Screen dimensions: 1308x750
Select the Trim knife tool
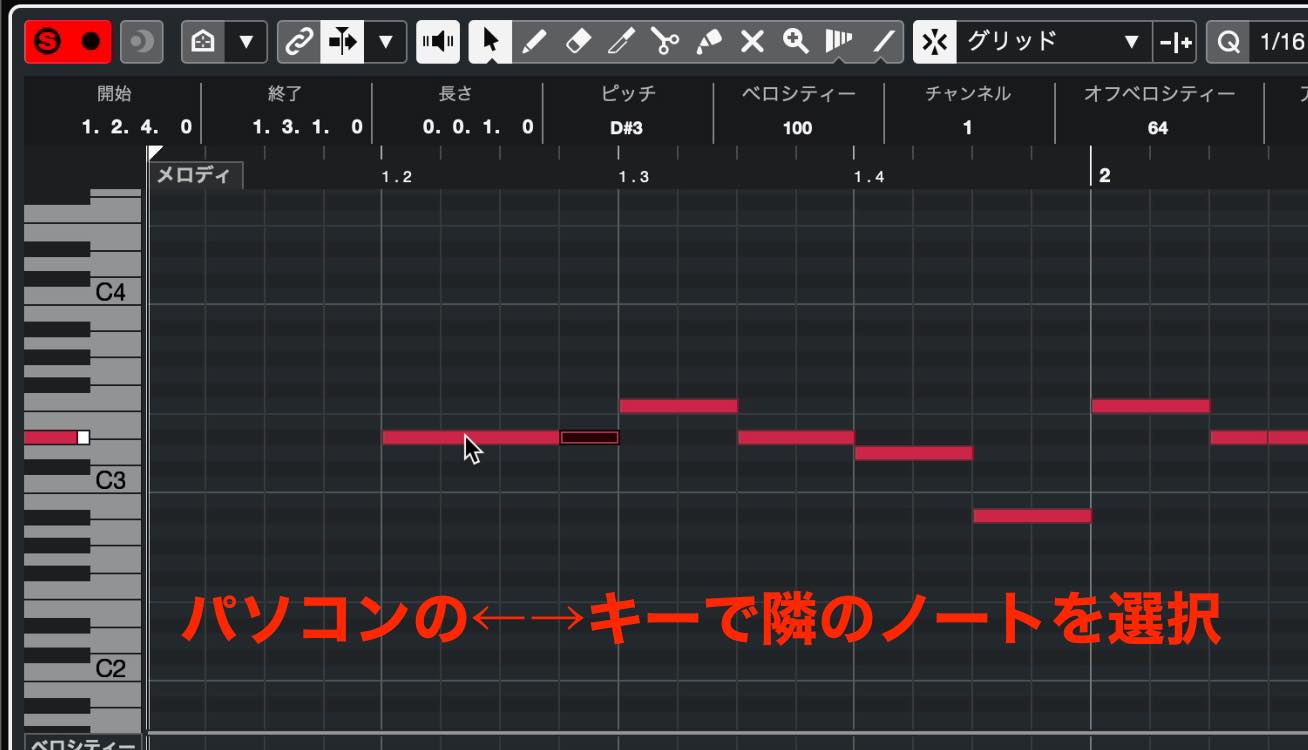point(622,42)
